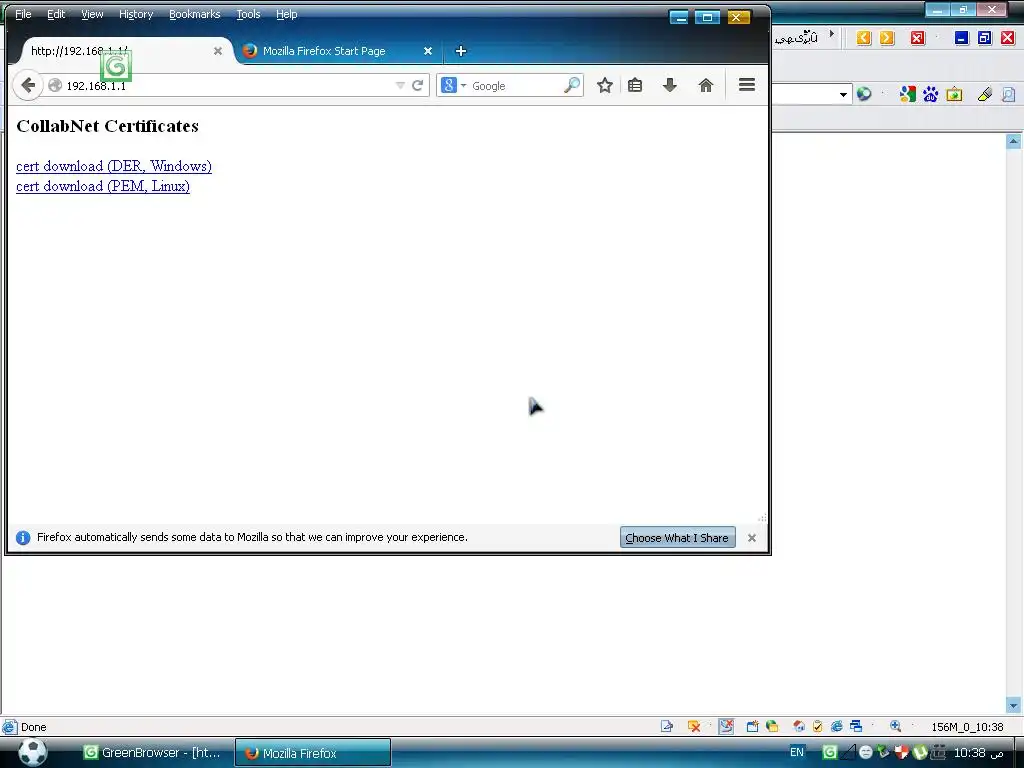
Task: Click GreenBrowser status bar house icon
Action: [798, 726]
